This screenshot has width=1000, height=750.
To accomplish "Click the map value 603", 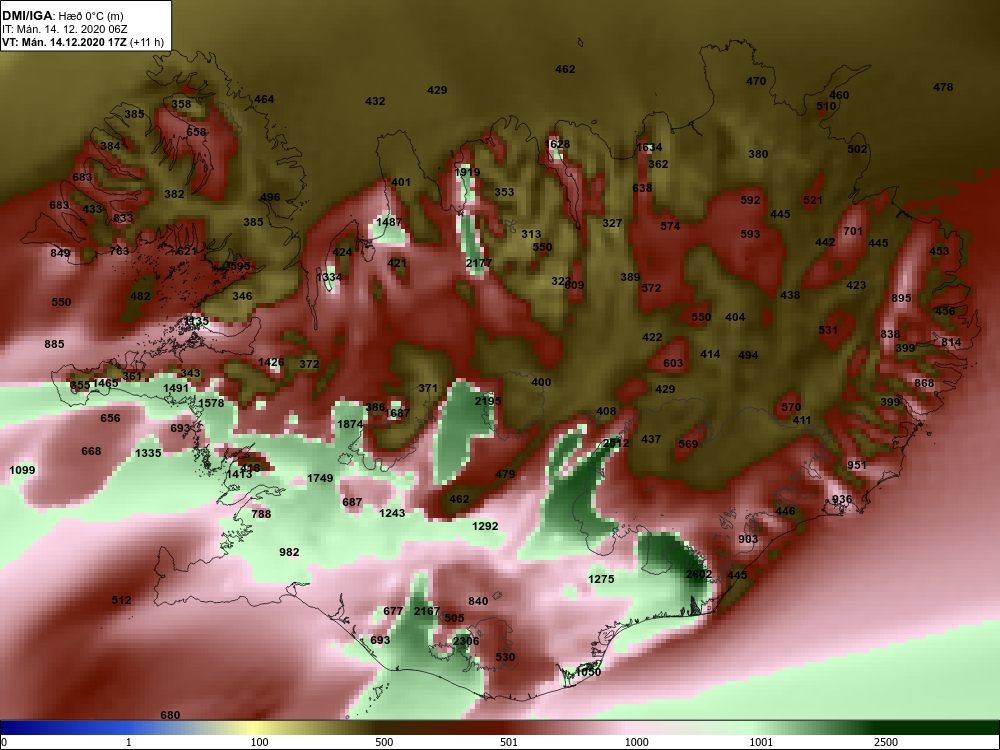I will (x=673, y=364).
